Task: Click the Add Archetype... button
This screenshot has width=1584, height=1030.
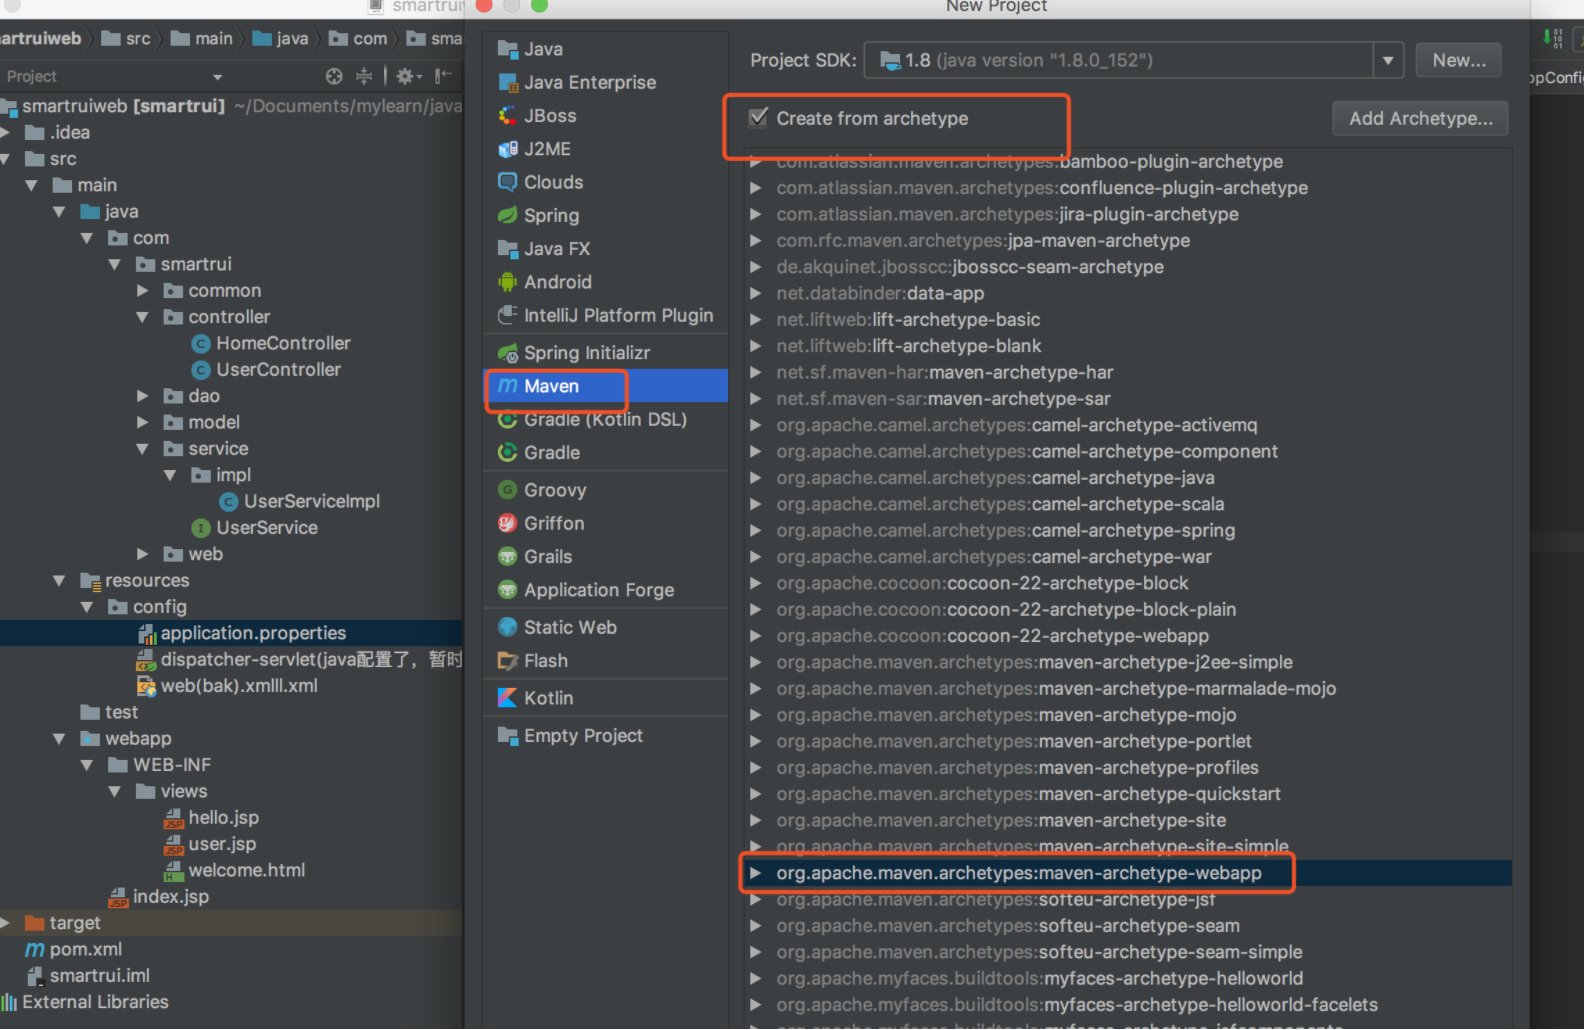Action: click(x=1420, y=118)
